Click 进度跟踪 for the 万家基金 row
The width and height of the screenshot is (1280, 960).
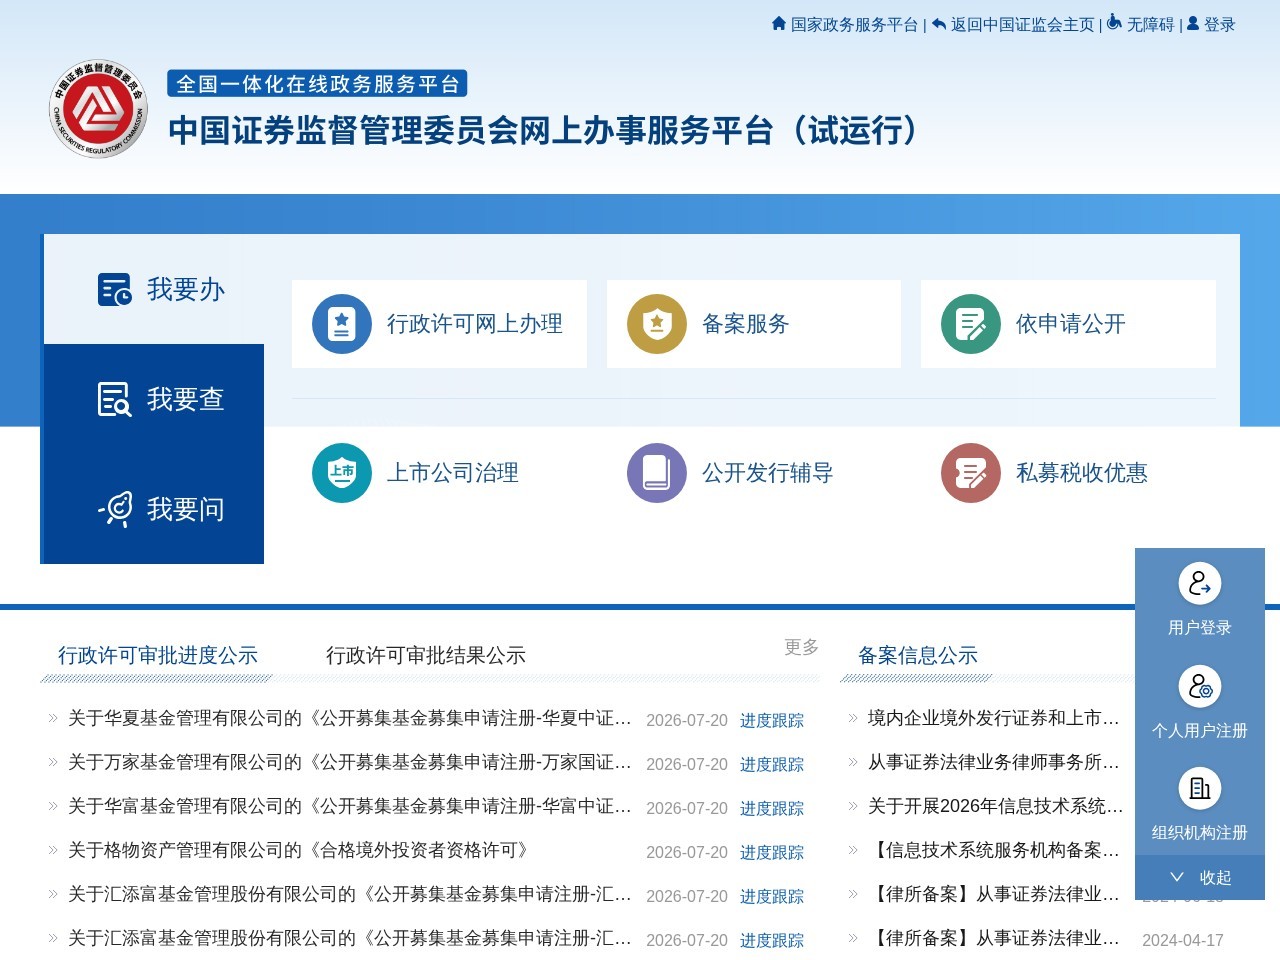pos(772,764)
